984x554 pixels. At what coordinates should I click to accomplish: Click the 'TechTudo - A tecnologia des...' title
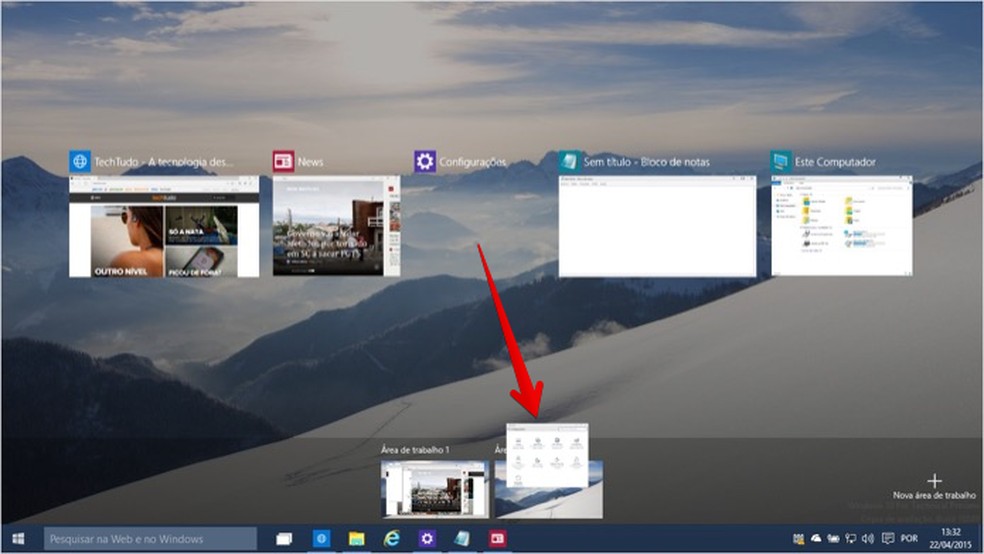tap(163, 162)
